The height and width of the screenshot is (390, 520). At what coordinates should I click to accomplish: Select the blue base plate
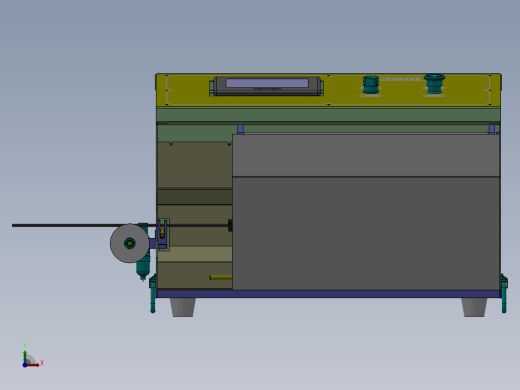point(328,294)
